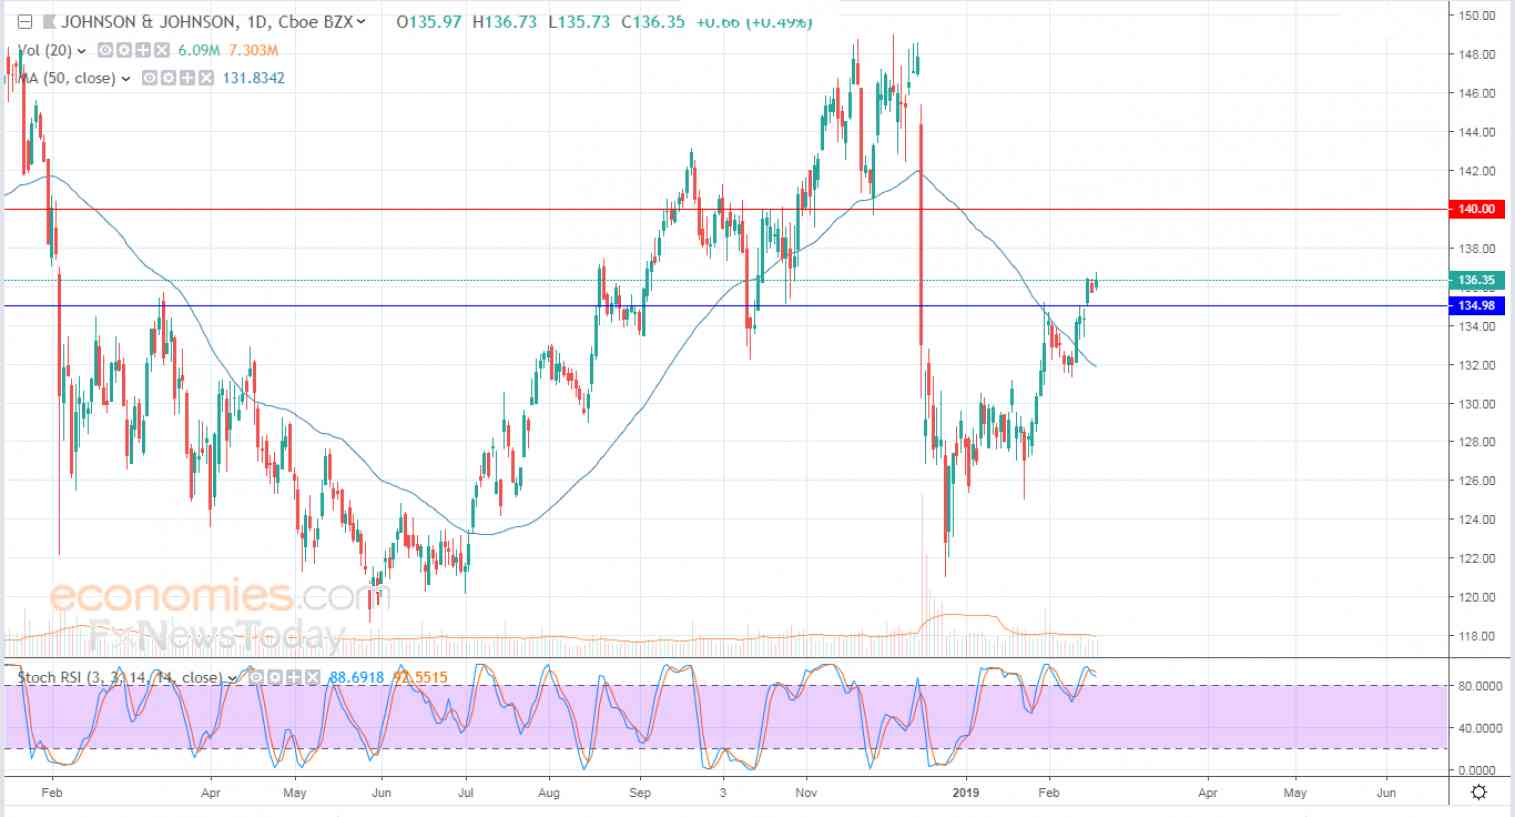This screenshot has height=817, width=1515.
Task: Click the economies.com watermark link
Action: pos(215,597)
